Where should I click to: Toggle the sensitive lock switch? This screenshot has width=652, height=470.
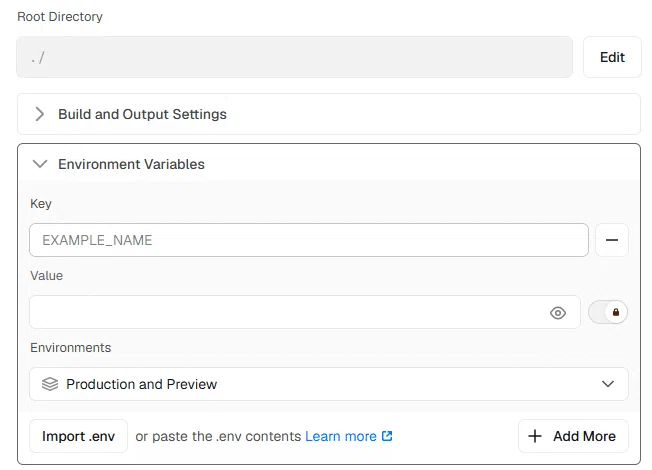coord(608,312)
